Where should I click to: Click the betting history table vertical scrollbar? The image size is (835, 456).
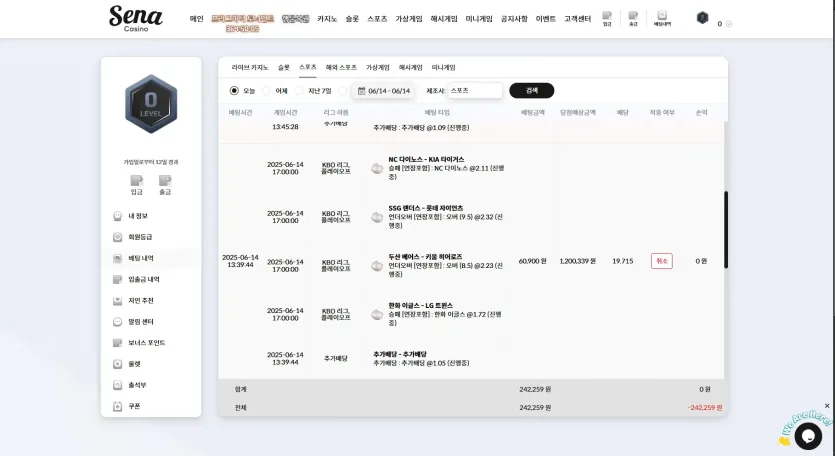726,230
